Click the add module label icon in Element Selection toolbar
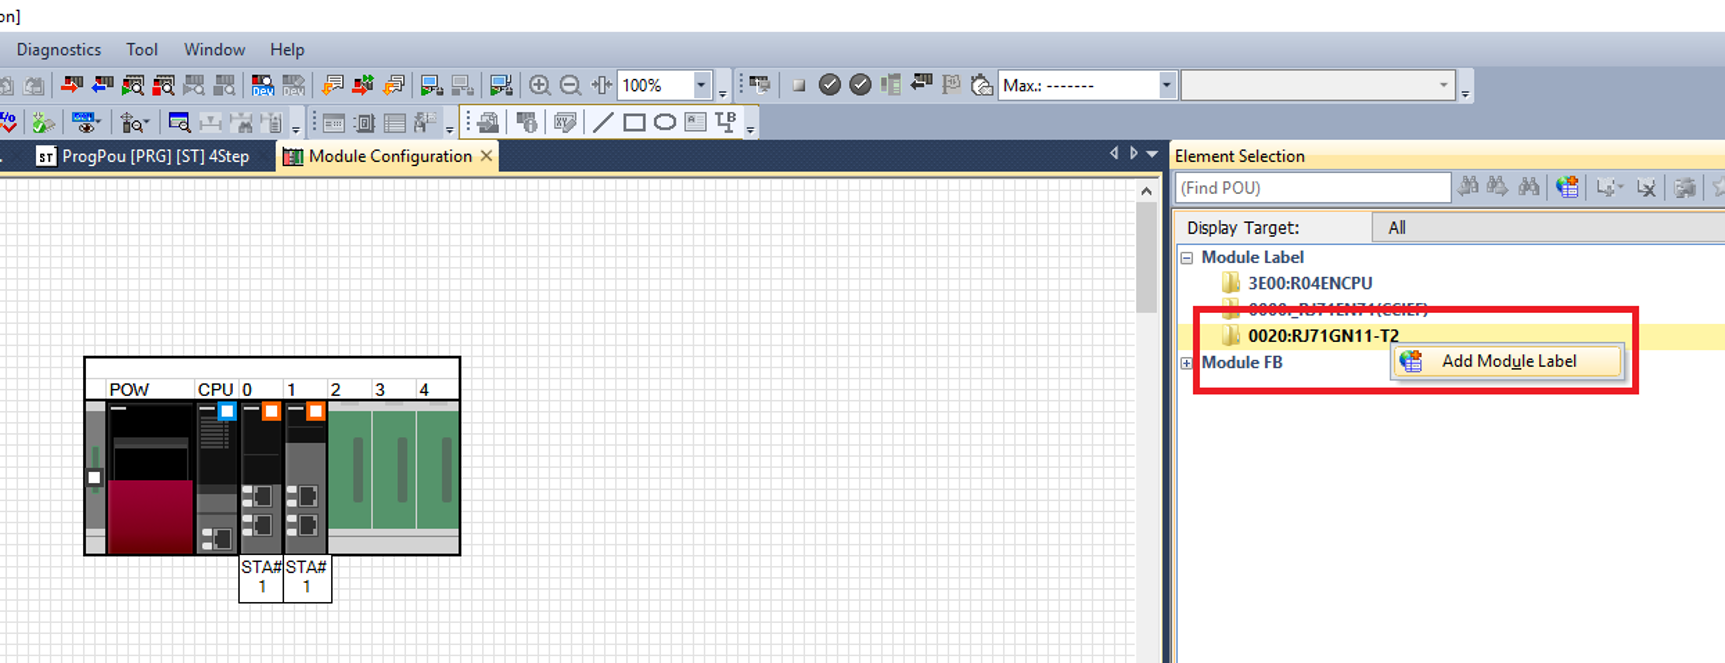1725x663 pixels. point(1567,187)
